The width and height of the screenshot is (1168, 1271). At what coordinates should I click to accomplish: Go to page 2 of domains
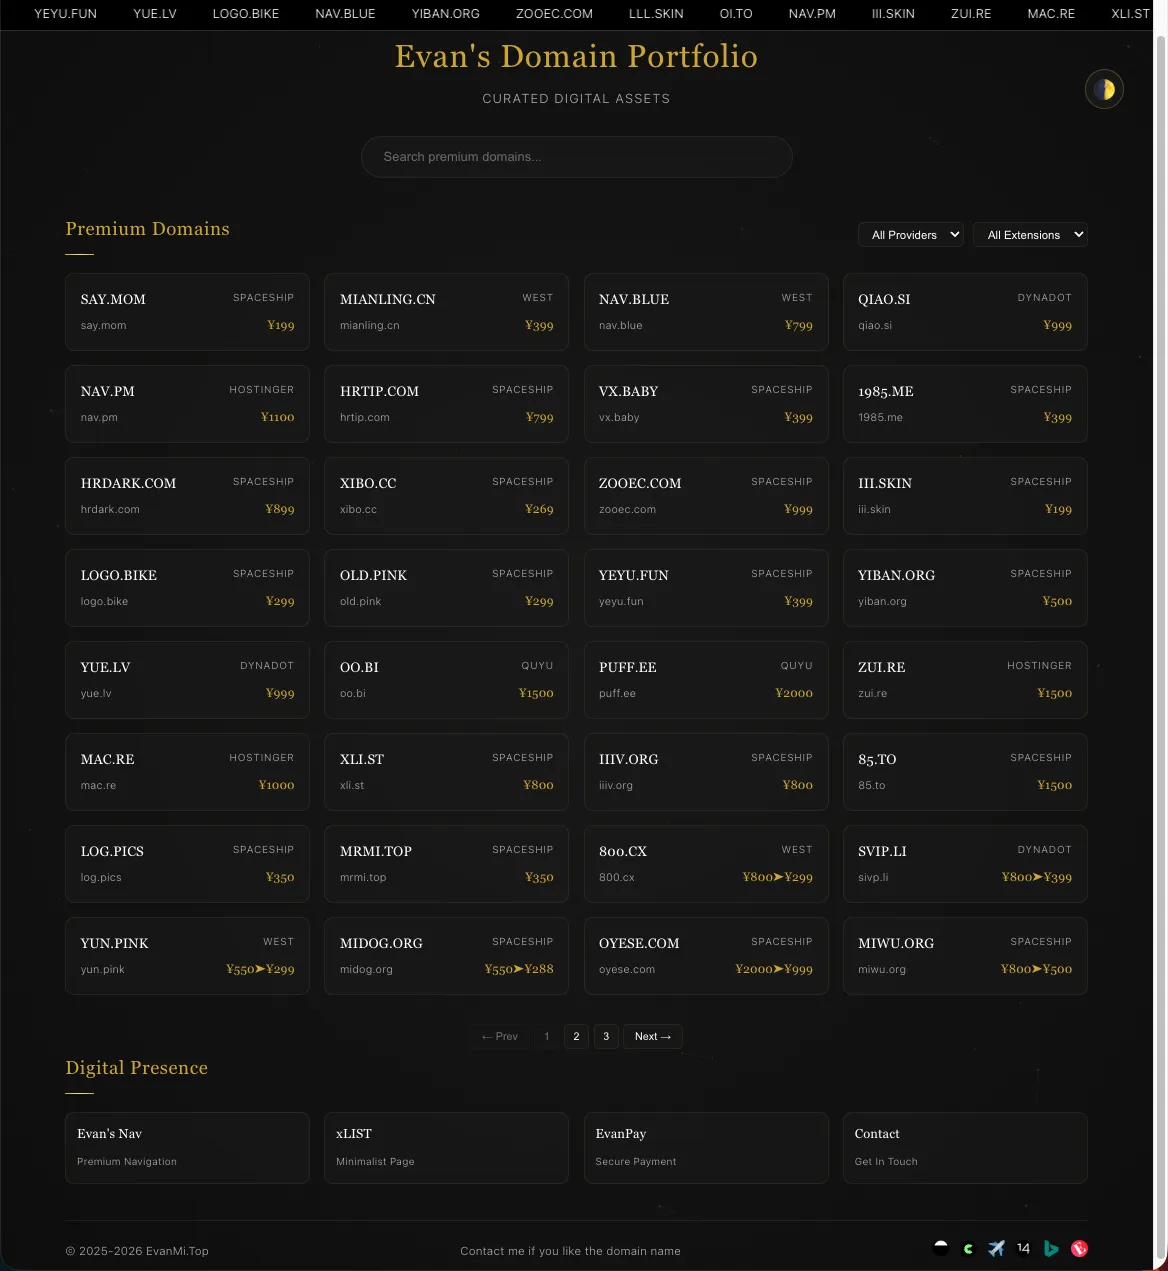(x=576, y=1037)
